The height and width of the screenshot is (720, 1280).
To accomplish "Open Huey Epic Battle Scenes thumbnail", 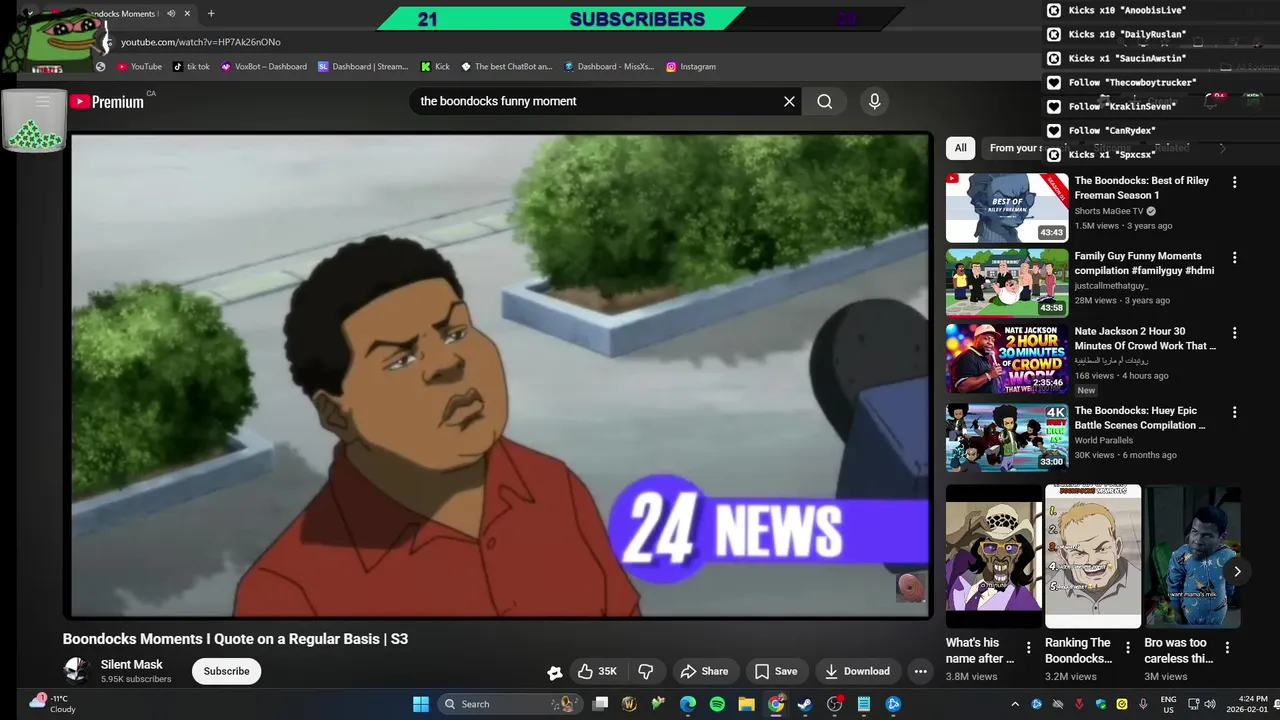I will point(1007,438).
